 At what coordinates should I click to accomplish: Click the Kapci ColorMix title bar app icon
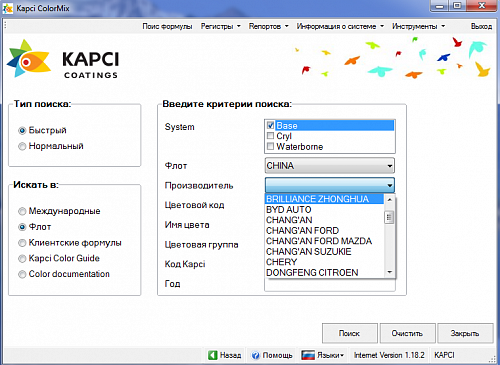click(7, 8)
